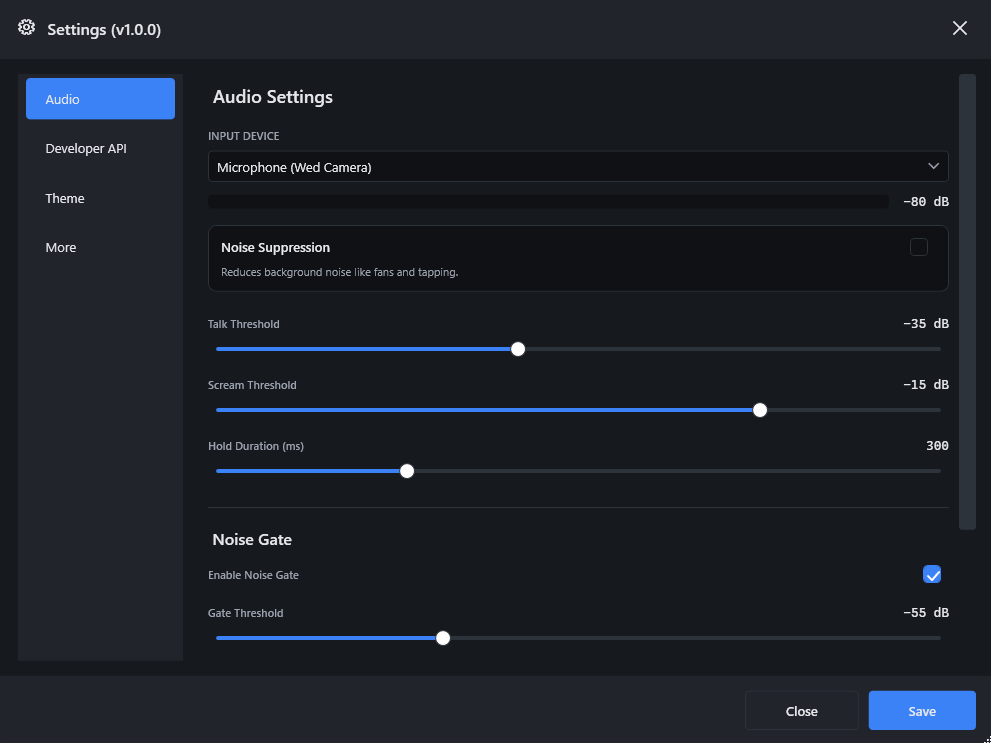Click the Close button at bottom

[801, 711]
